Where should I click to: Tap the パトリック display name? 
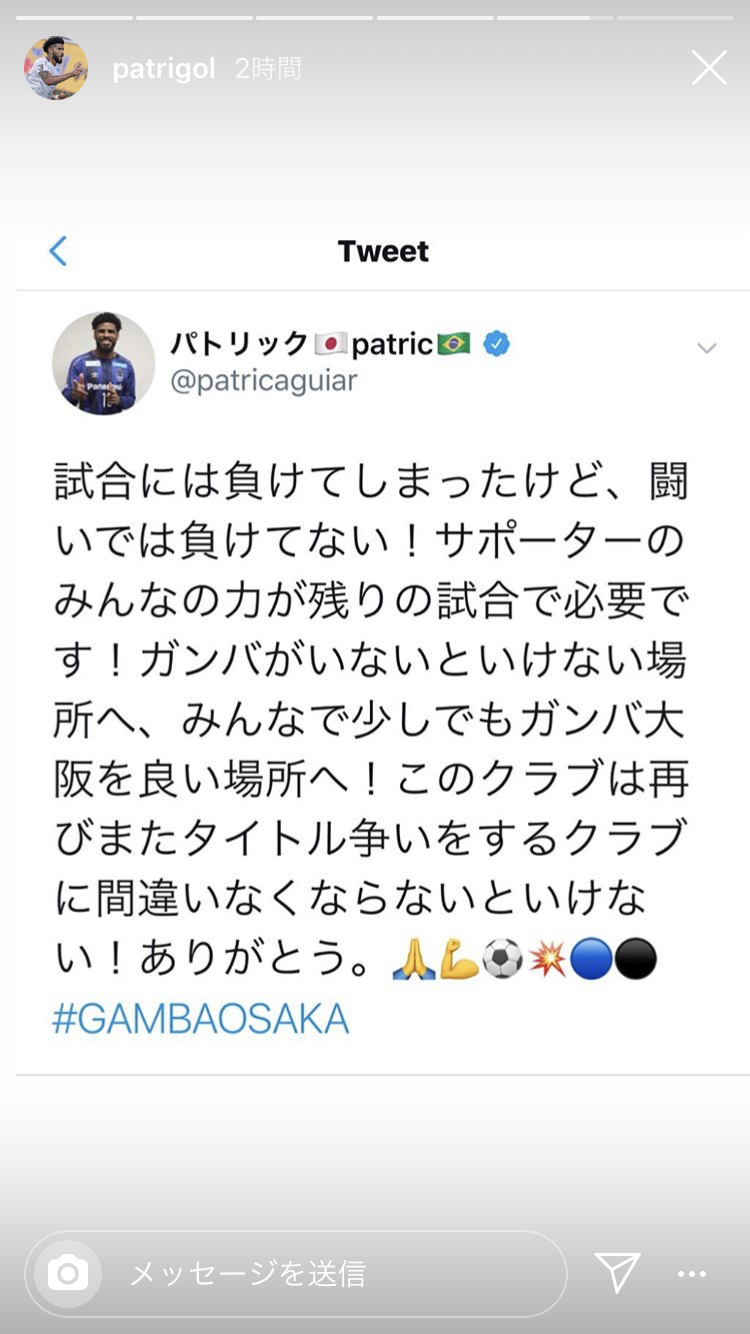tap(239, 344)
